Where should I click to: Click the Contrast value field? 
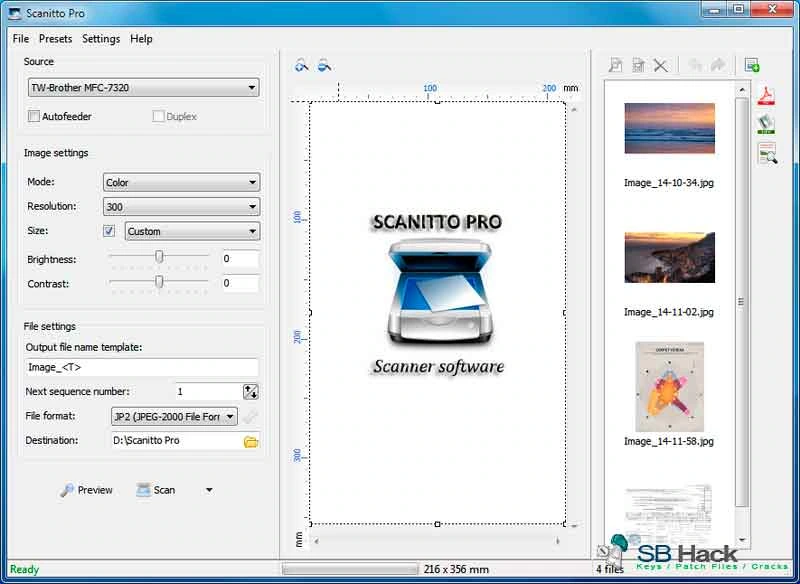(x=240, y=283)
